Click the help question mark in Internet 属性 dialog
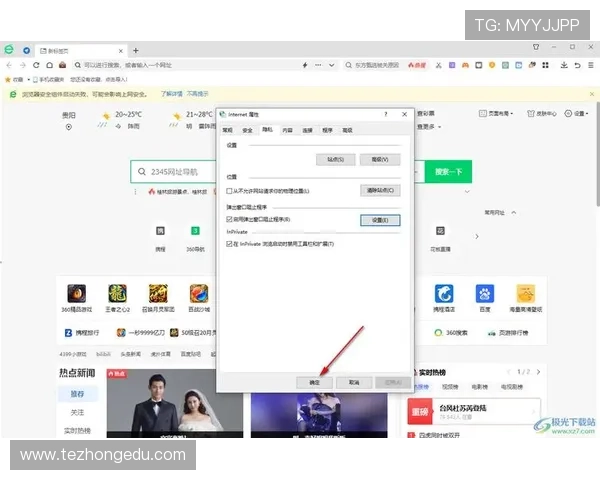The width and height of the screenshot is (600, 480). click(x=386, y=114)
